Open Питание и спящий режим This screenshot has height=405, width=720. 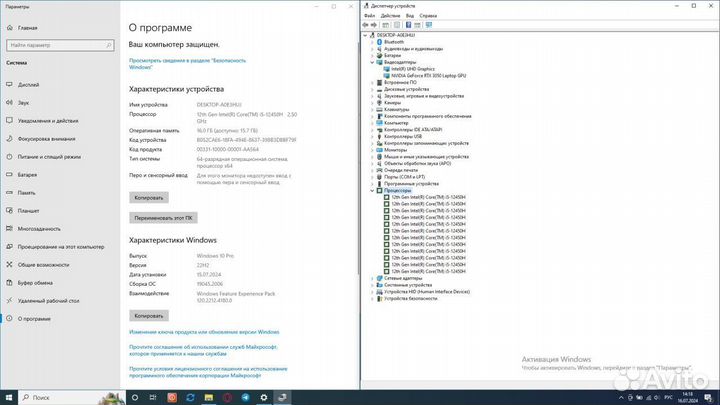49,157
